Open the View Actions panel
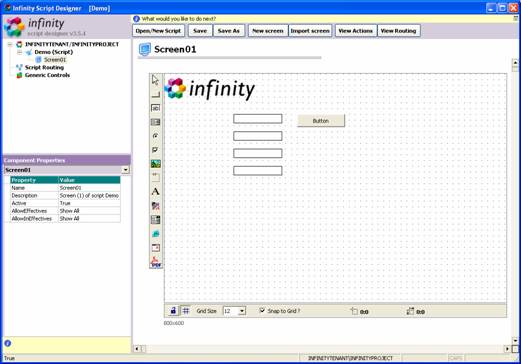The image size is (521, 364). point(356,31)
